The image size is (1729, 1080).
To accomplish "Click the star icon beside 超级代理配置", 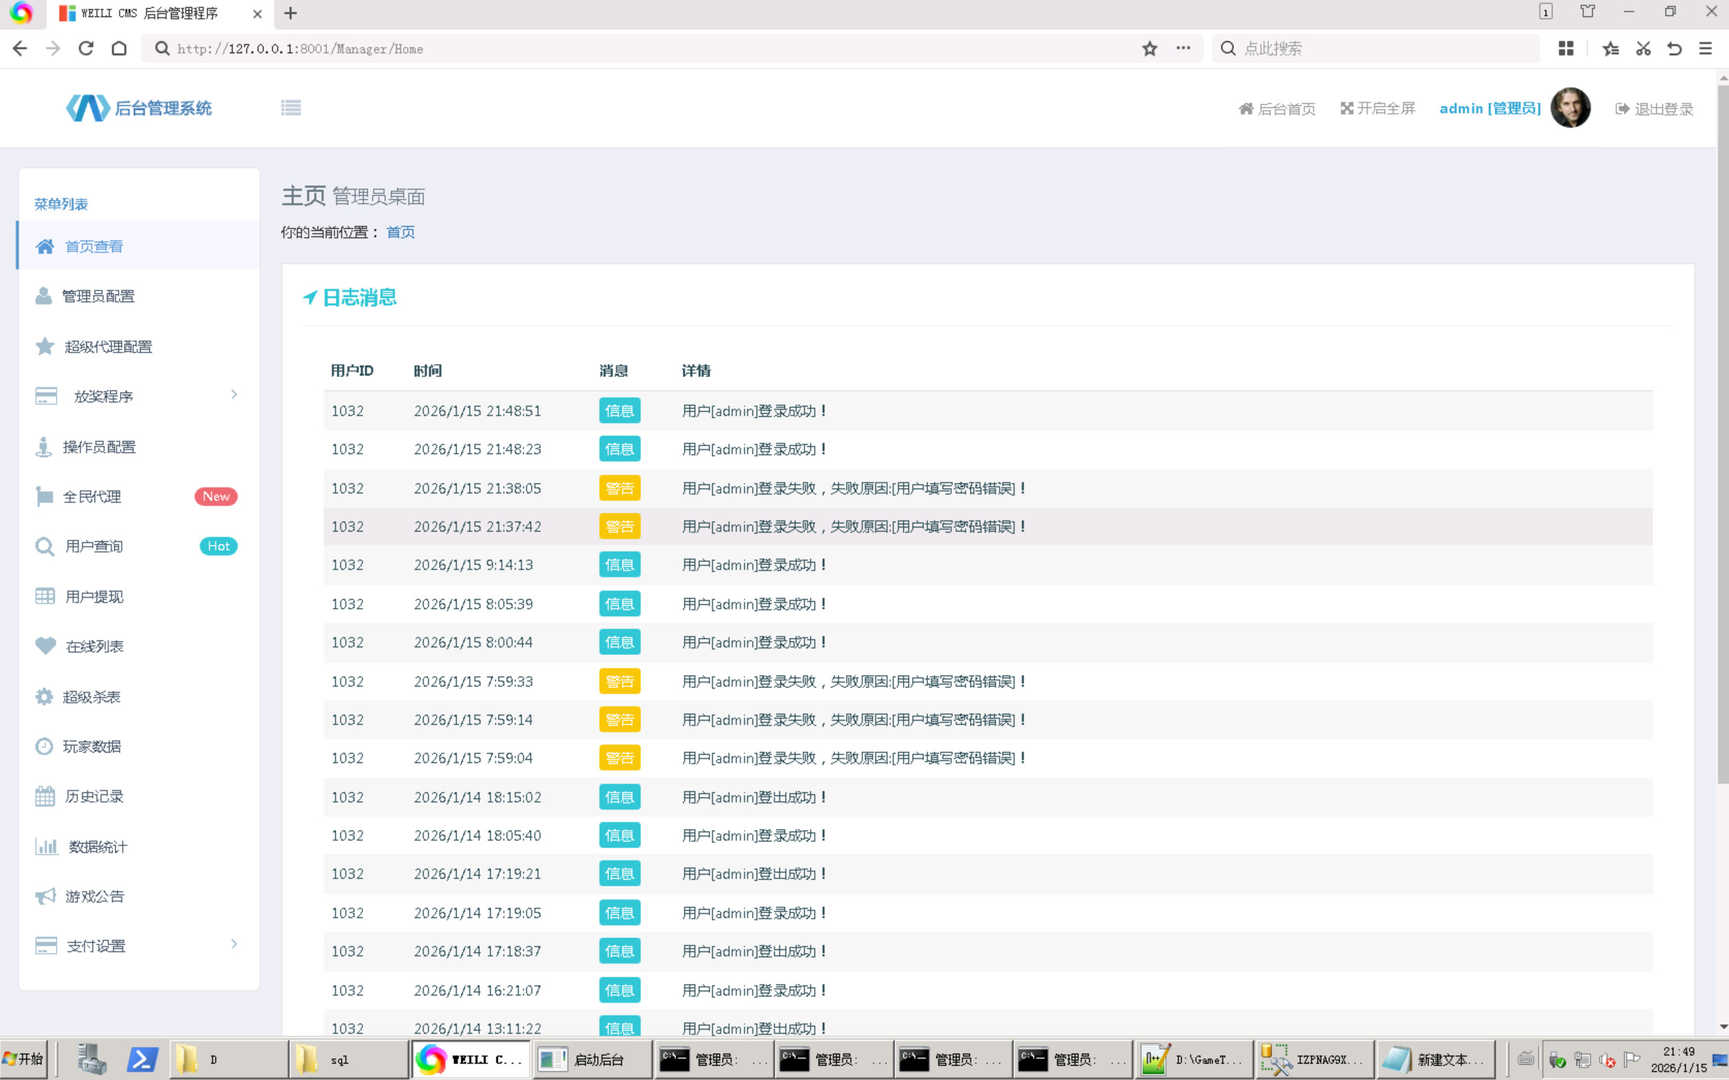I will tap(45, 346).
